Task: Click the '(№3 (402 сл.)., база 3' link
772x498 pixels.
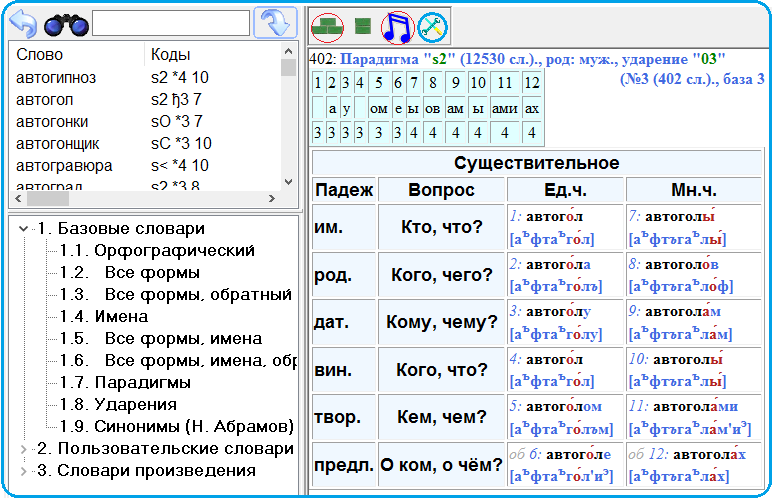Action: coord(692,79)
